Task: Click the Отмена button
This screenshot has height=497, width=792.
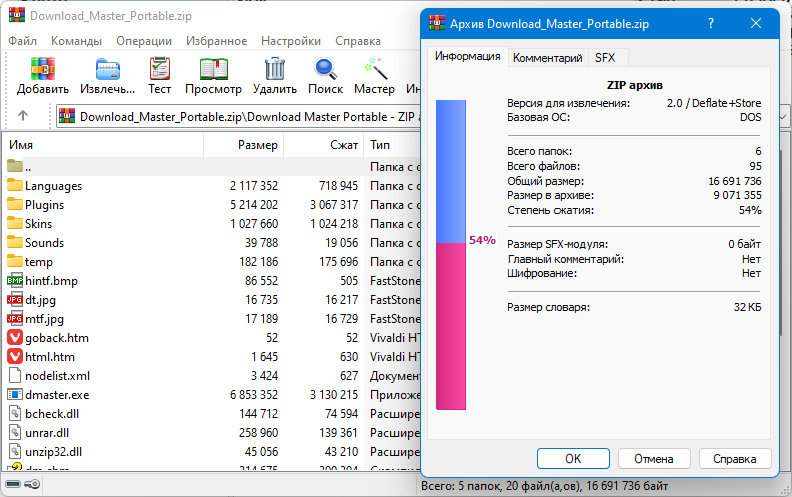Action: click(x=654, y=459)
